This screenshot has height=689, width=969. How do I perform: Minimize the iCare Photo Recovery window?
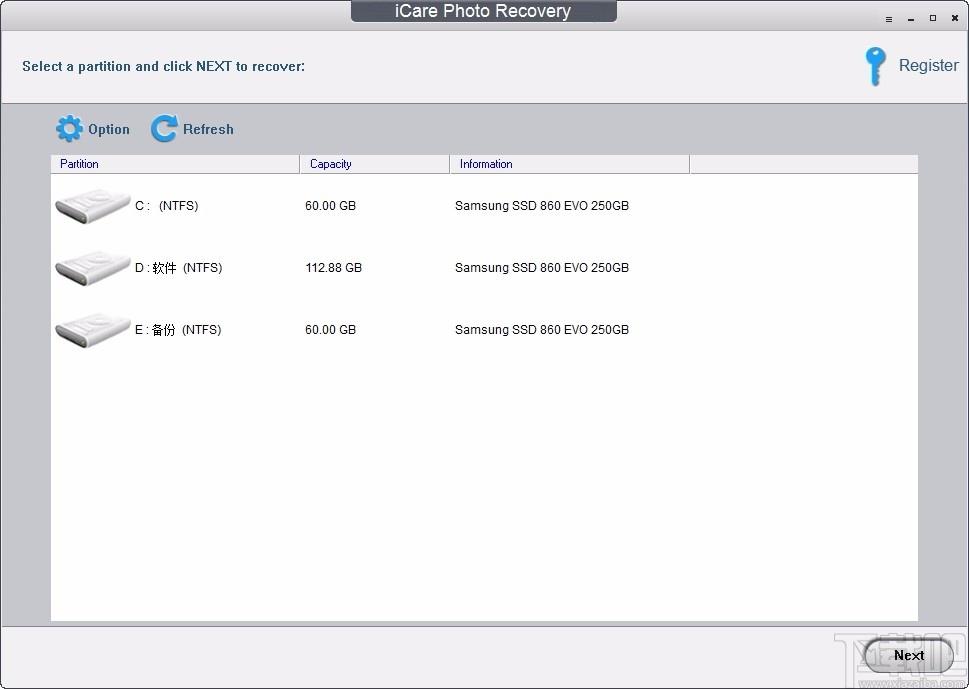(910, 19)
